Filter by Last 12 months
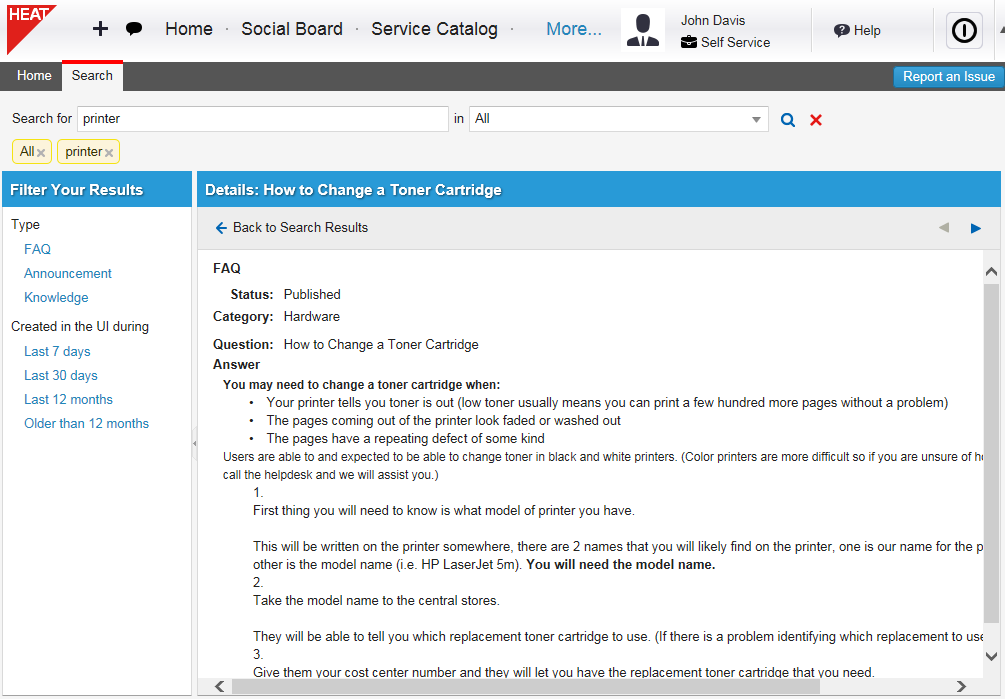The image size is (1005, 699). coord(69,399)
